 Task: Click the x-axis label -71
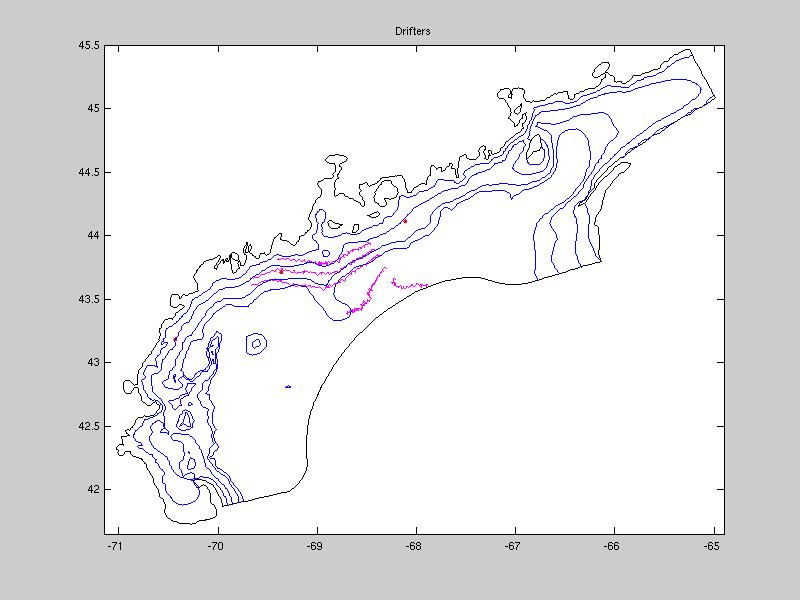pyautogui.click(x=115, y=546)
